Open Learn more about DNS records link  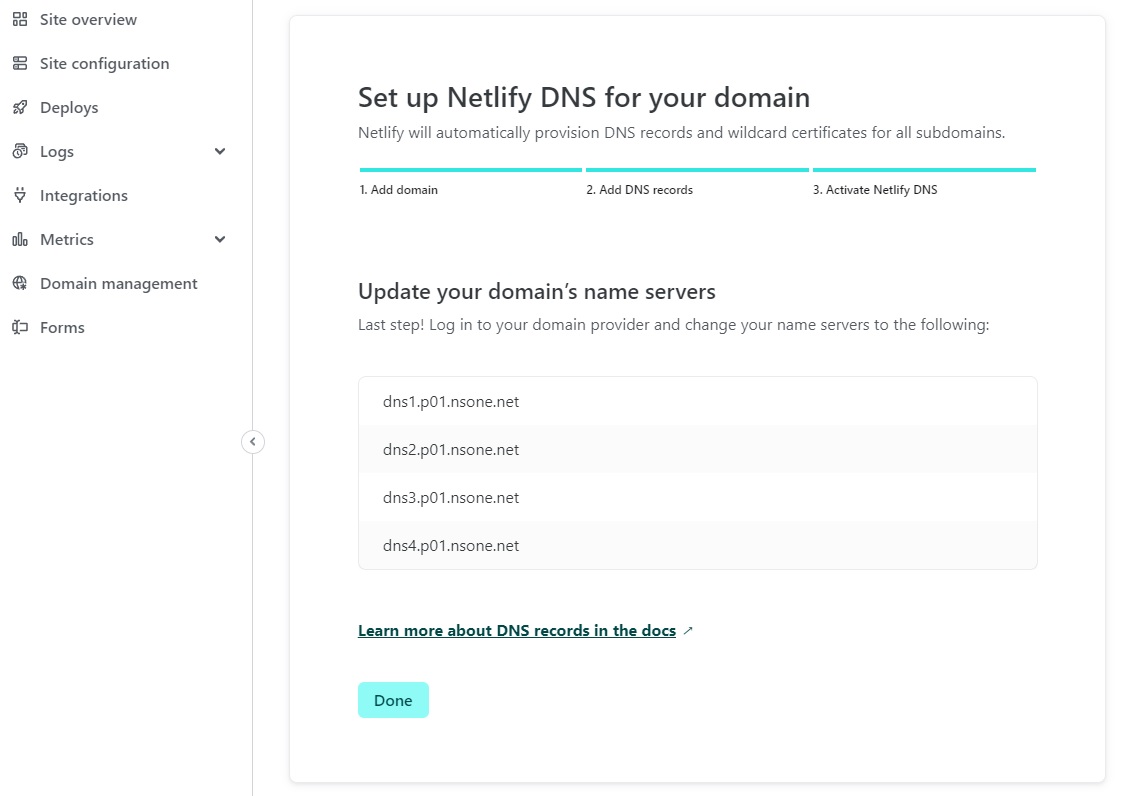click(x=517, y=631)
